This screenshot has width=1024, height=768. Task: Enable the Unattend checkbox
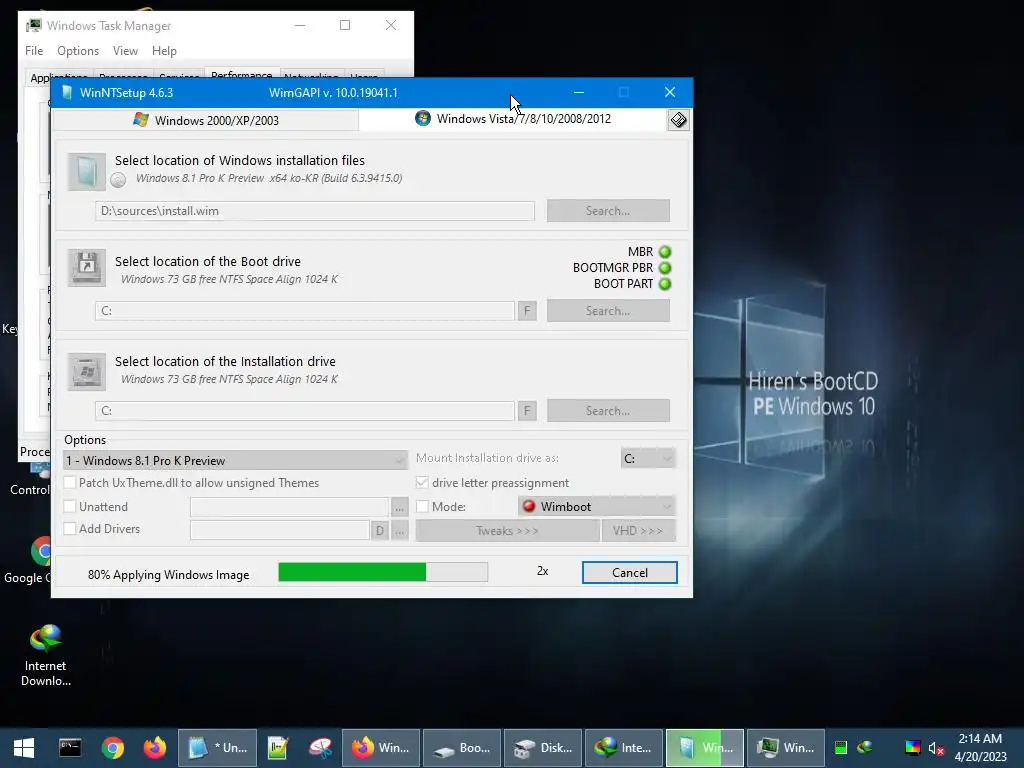click(69, 506)
